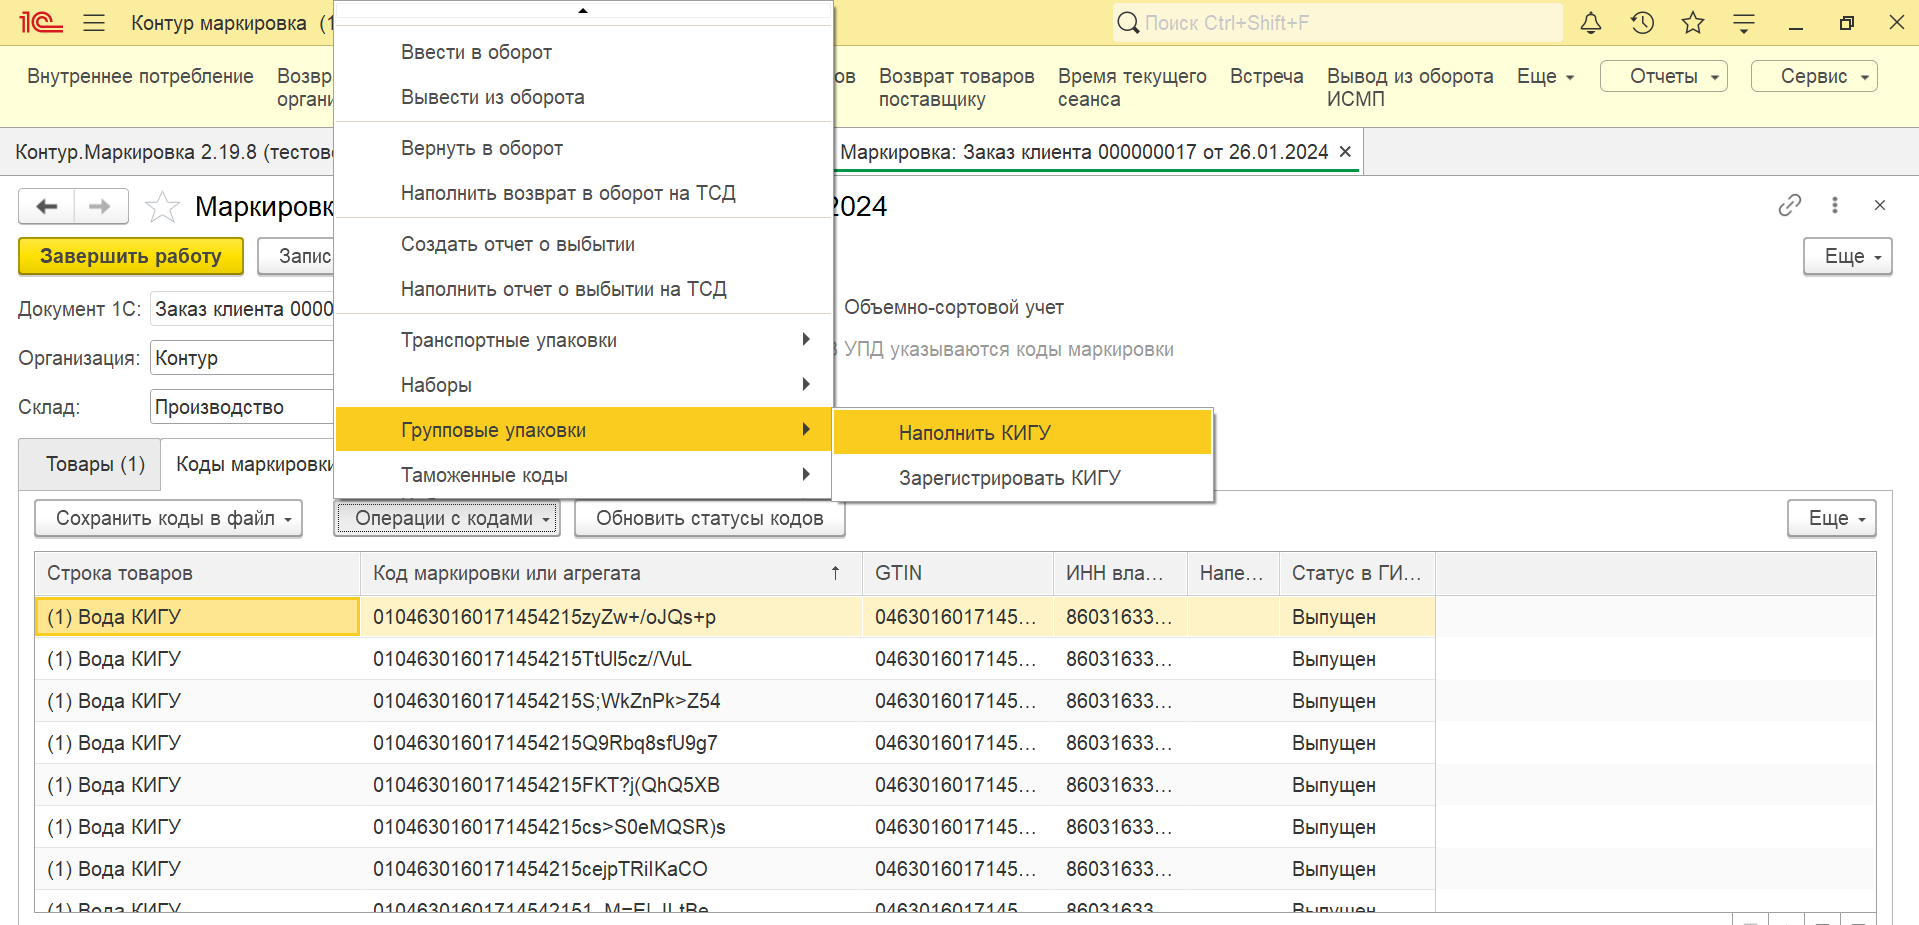Select row with code ending TtUl5cz//VuL
Viewport: 1919px width, 925px height.
point(735,659)
